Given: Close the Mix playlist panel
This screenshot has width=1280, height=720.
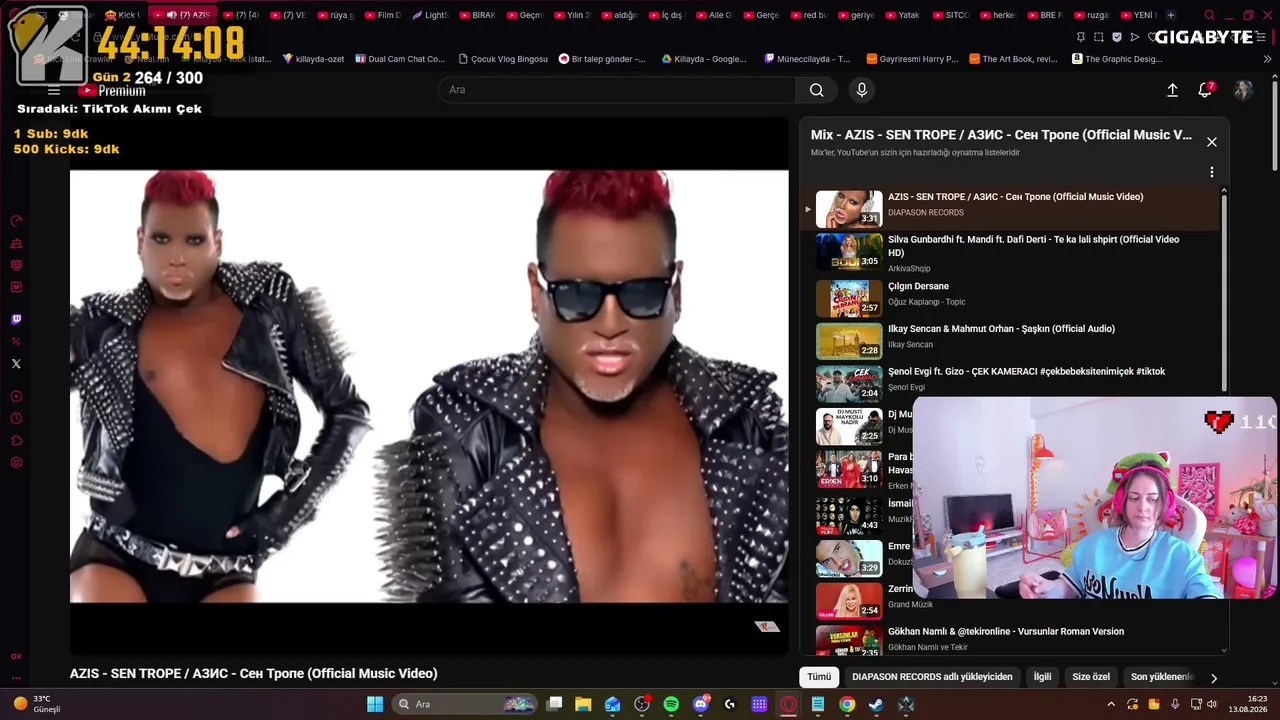Looking at the screenshot, I should tap(1212, 142).
